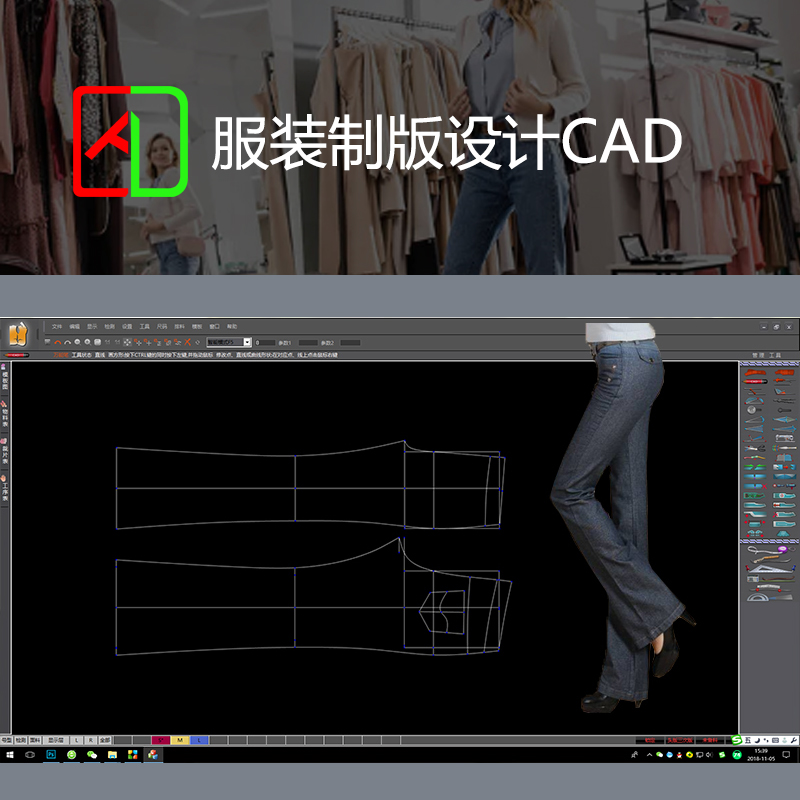Show hidden system tray icons chevron
Viewport: 800px width, 800px height.
(649, 755)
